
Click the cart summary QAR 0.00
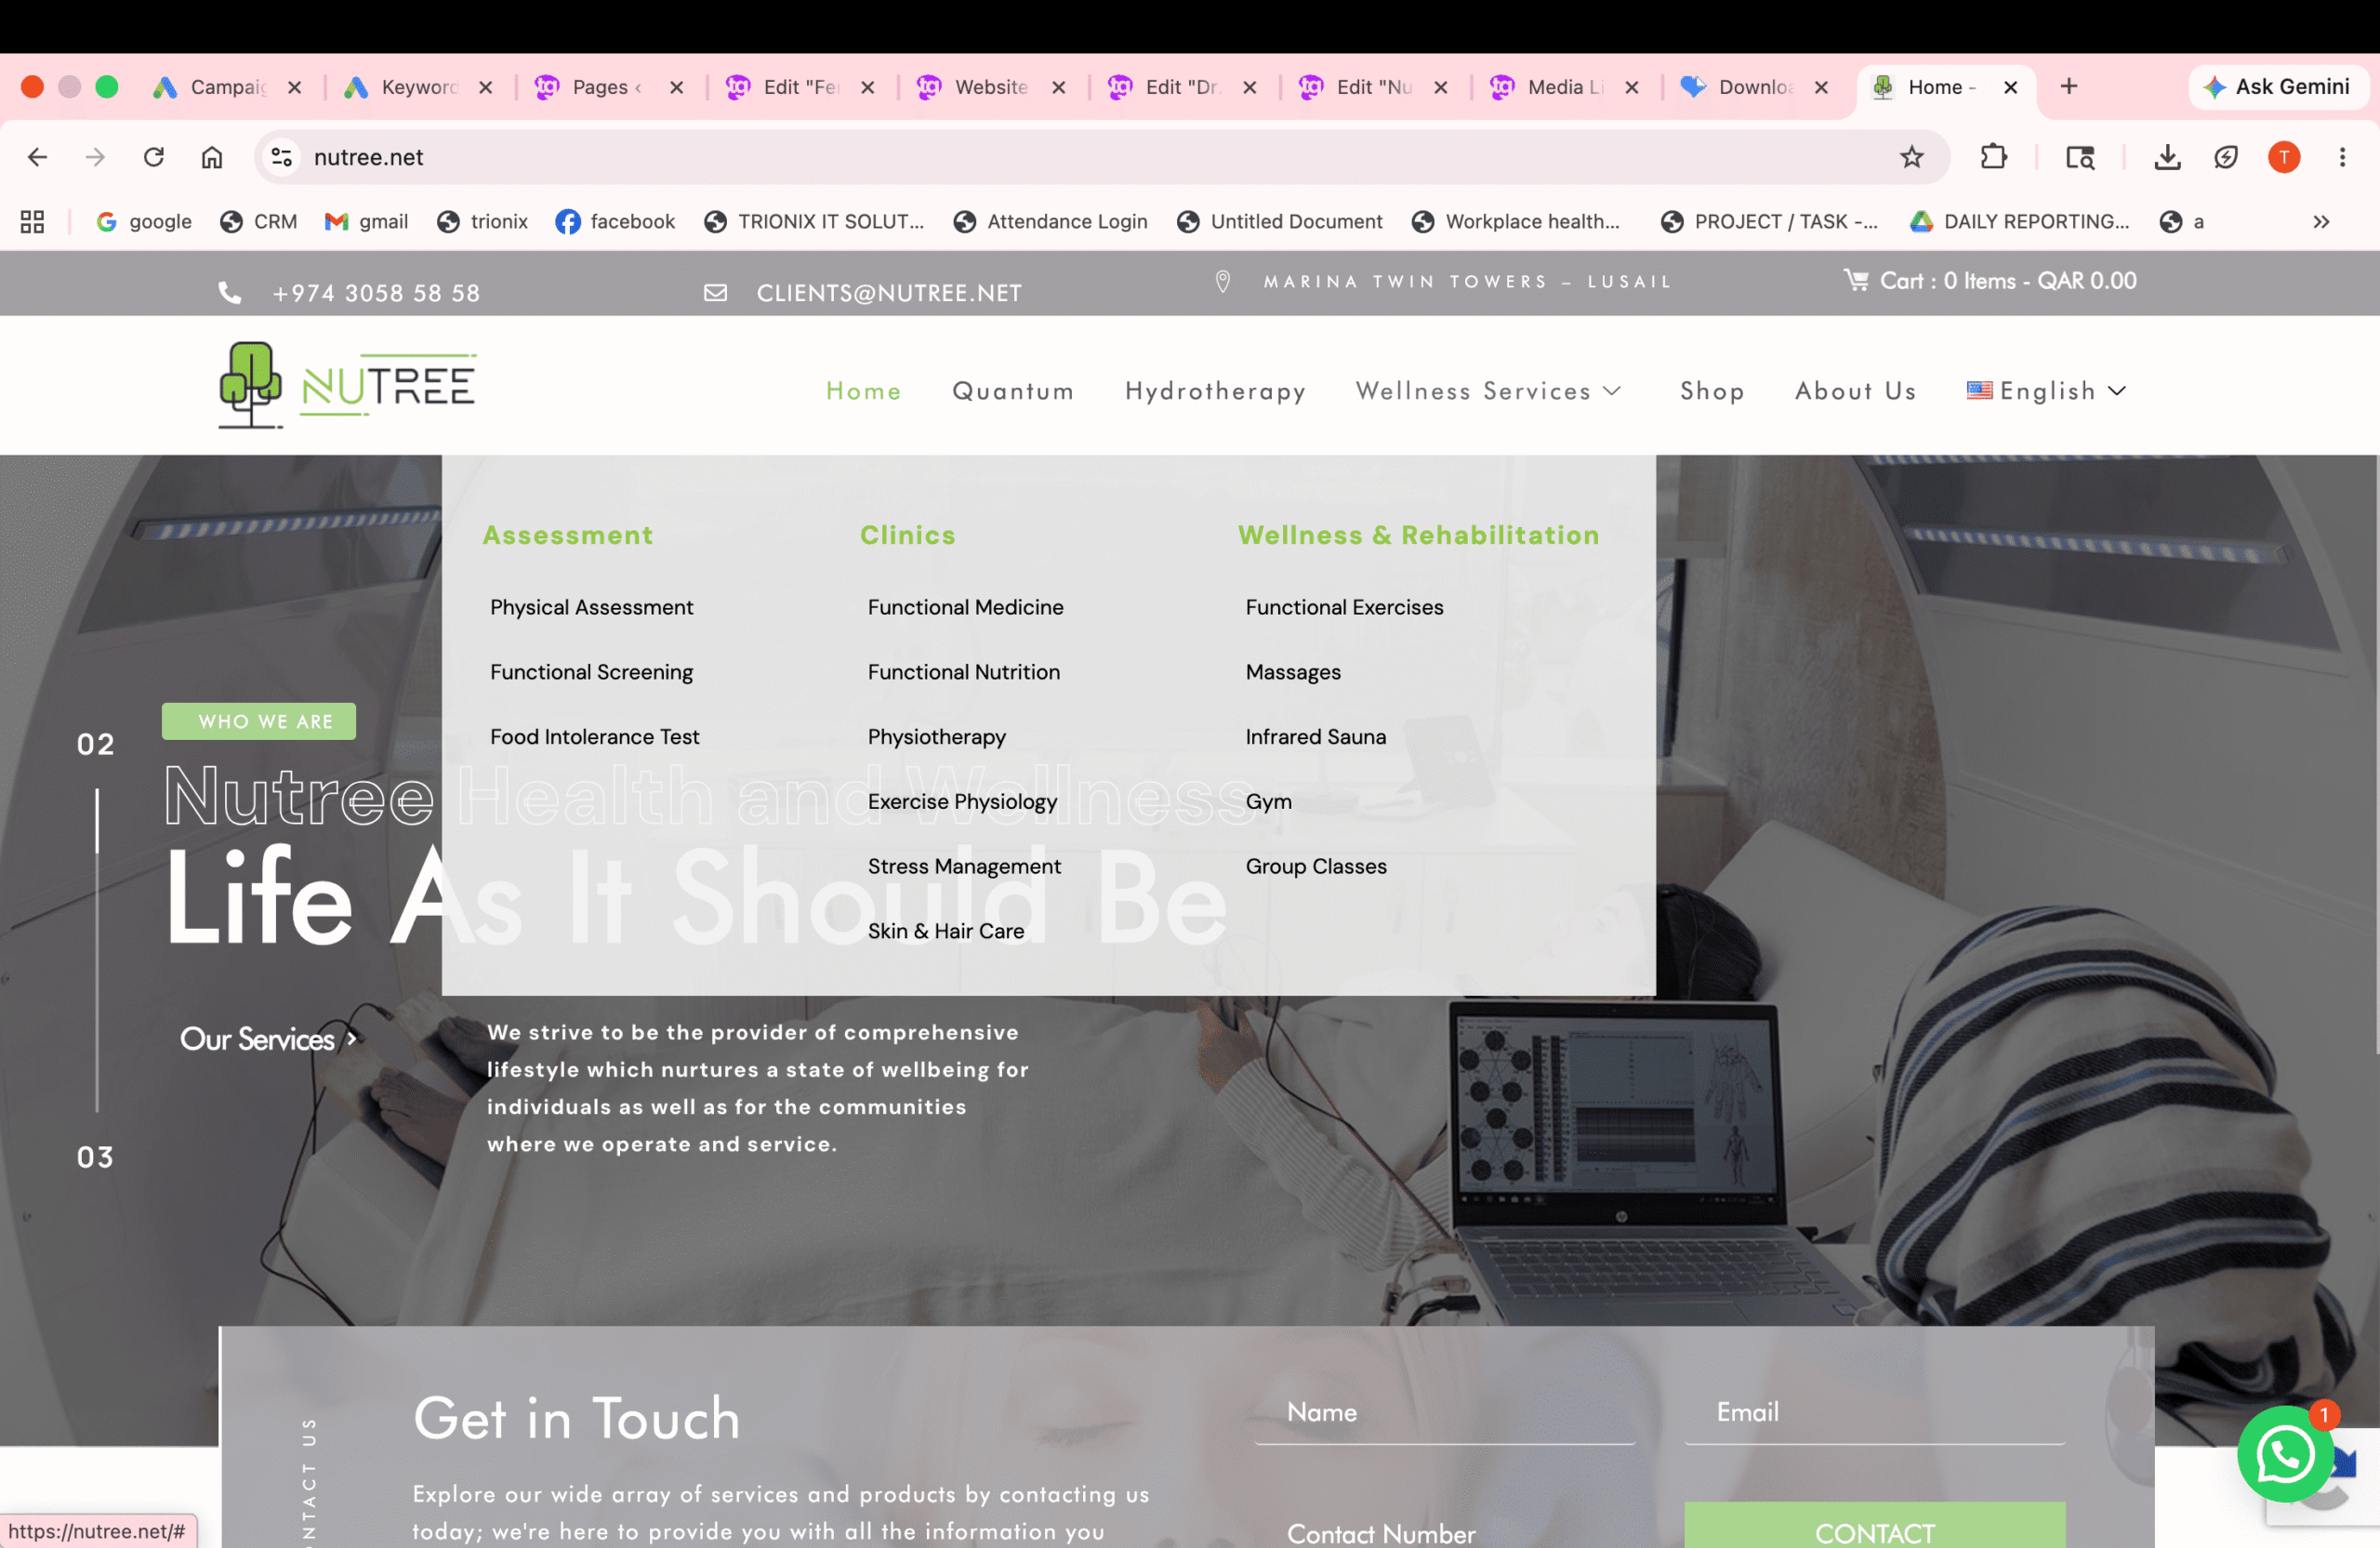2008,281
